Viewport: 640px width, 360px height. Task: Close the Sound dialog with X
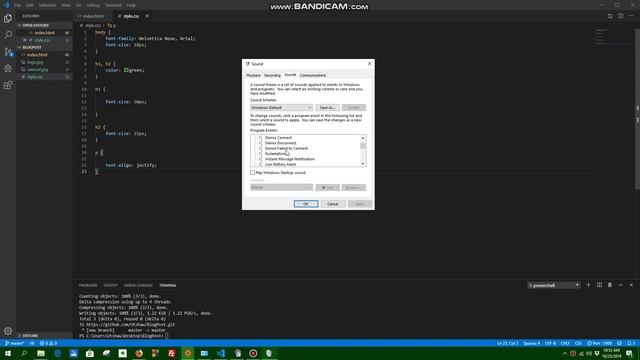click(369, 64)
